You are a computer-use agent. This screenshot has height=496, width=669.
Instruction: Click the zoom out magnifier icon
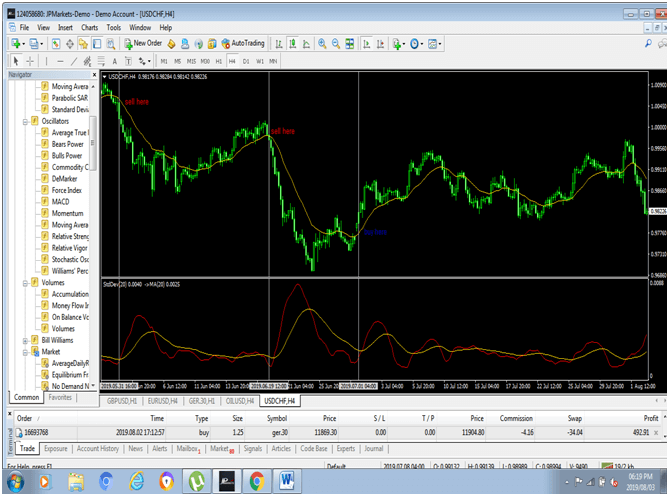point(336,44)
